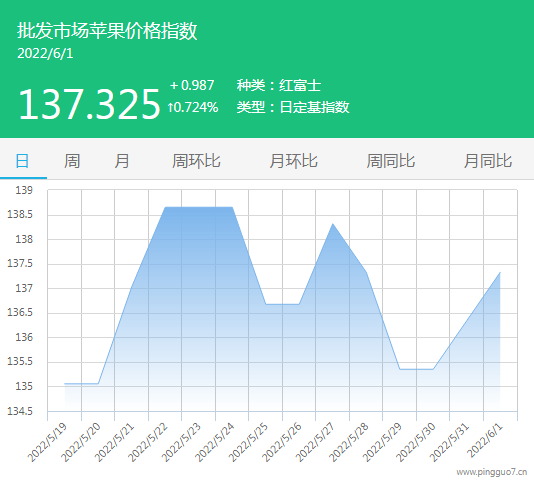Click the 2022/5/30 x-axis date label

coord(416,442)
